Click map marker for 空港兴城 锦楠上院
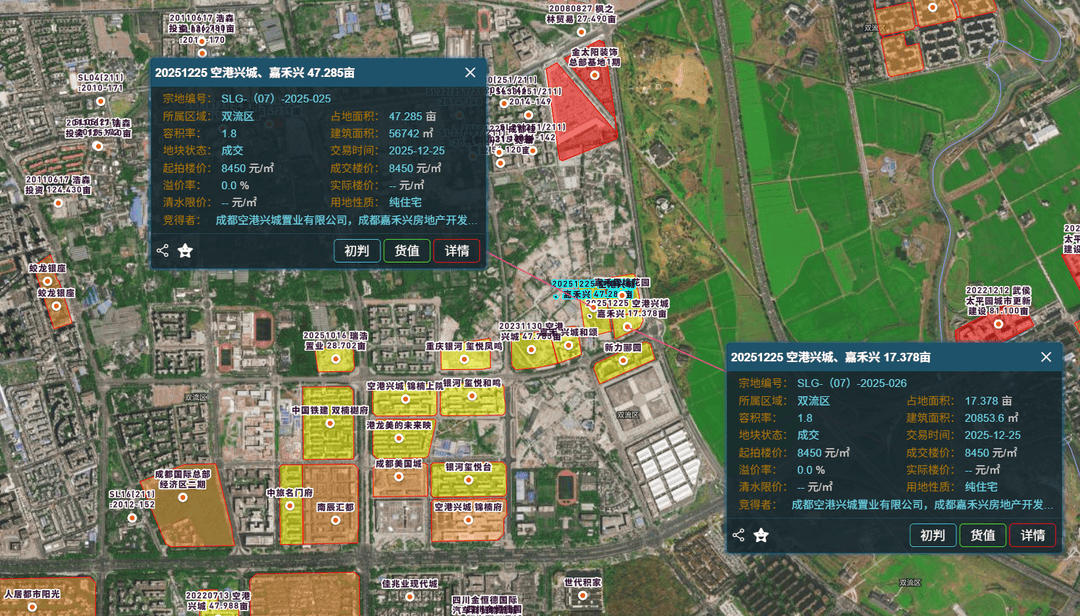 point(406,399)
